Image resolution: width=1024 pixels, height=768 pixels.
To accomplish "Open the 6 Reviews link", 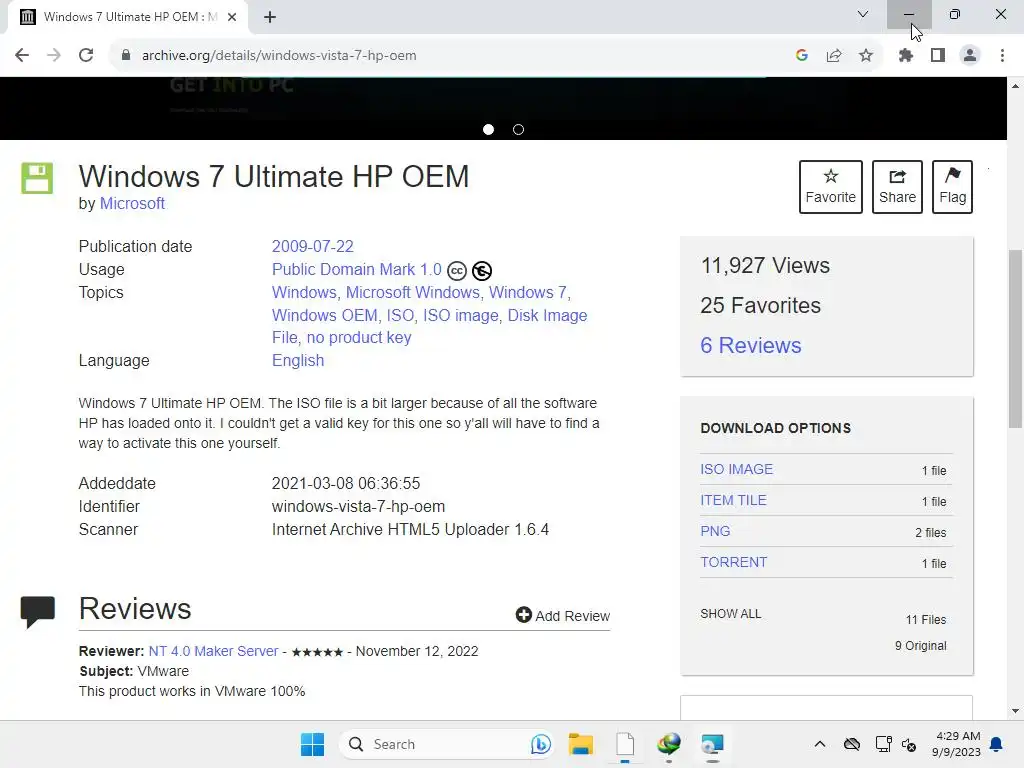I will click(751, 345).
